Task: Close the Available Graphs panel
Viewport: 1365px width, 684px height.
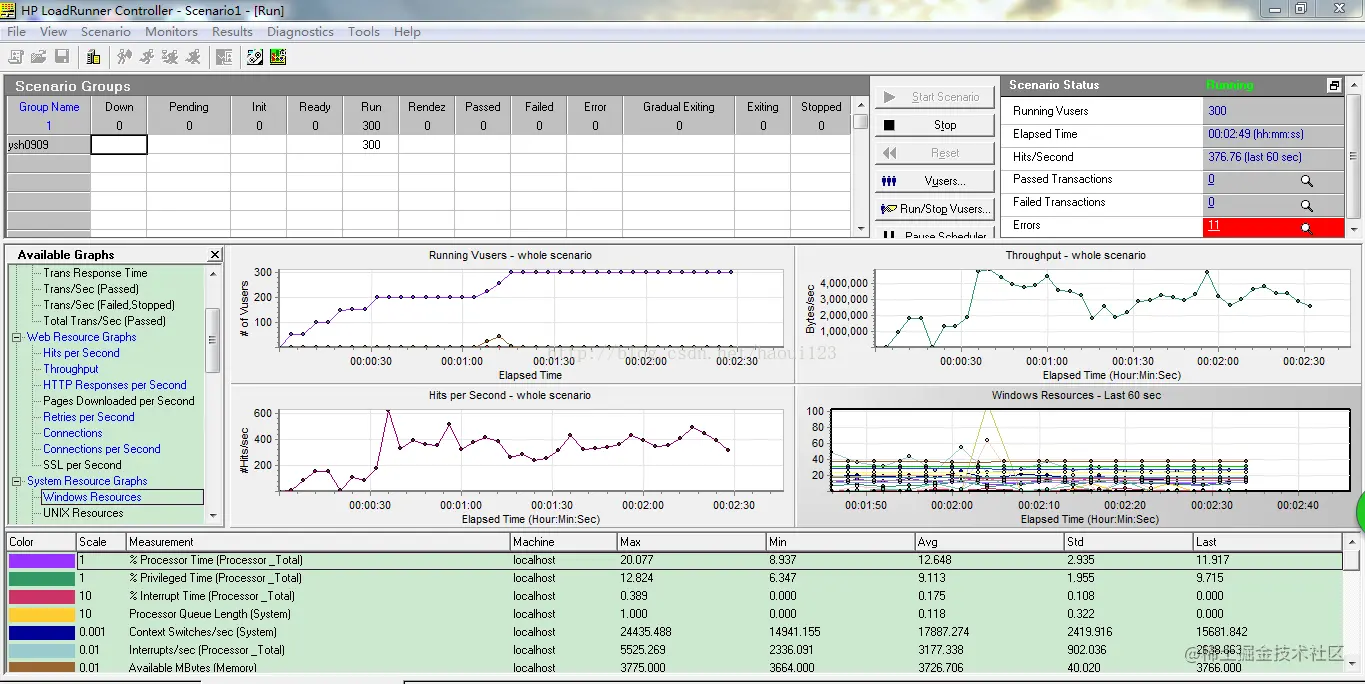Action: coord(214,255)
